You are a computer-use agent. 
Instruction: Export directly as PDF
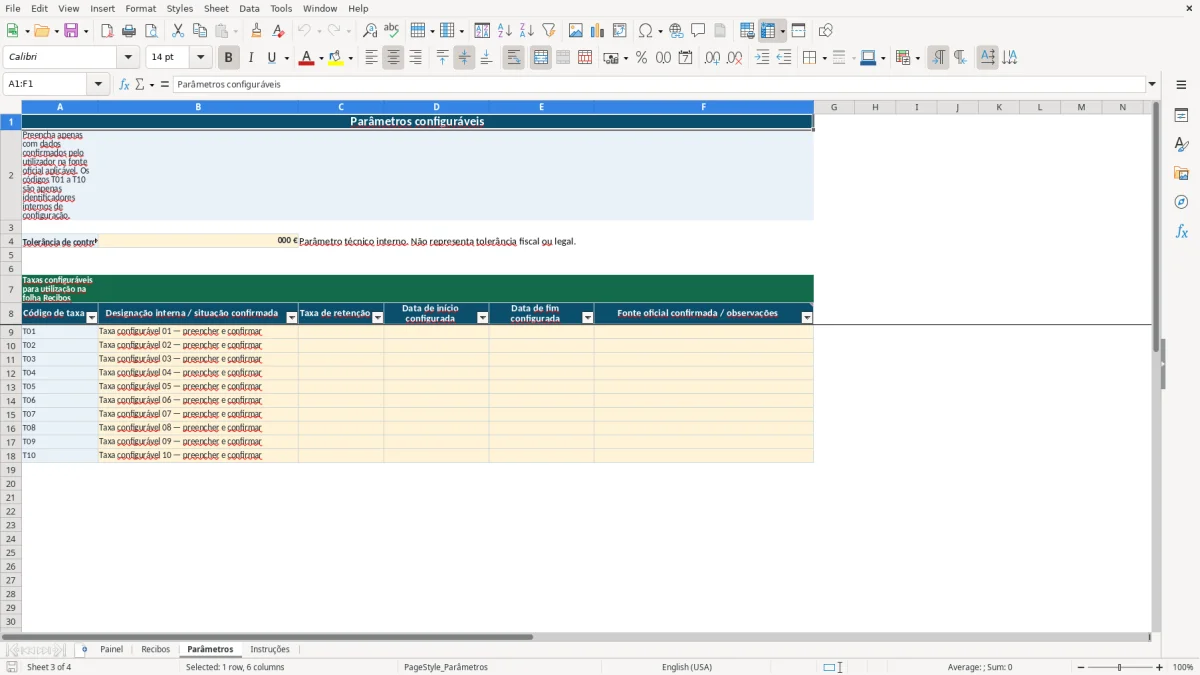(107, 31)
